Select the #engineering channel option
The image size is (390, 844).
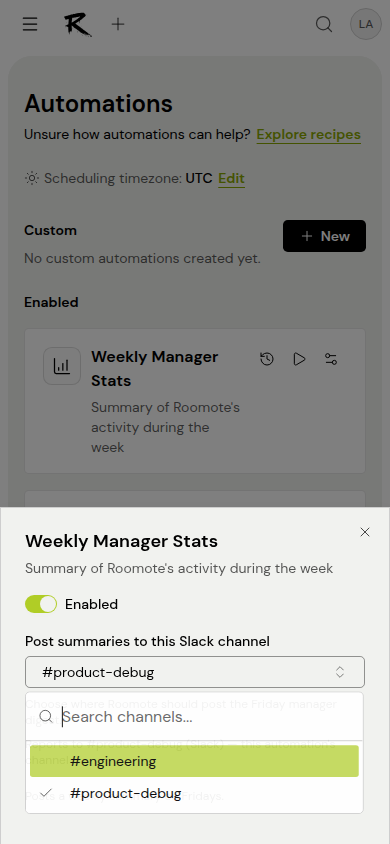tap(194, 761)
